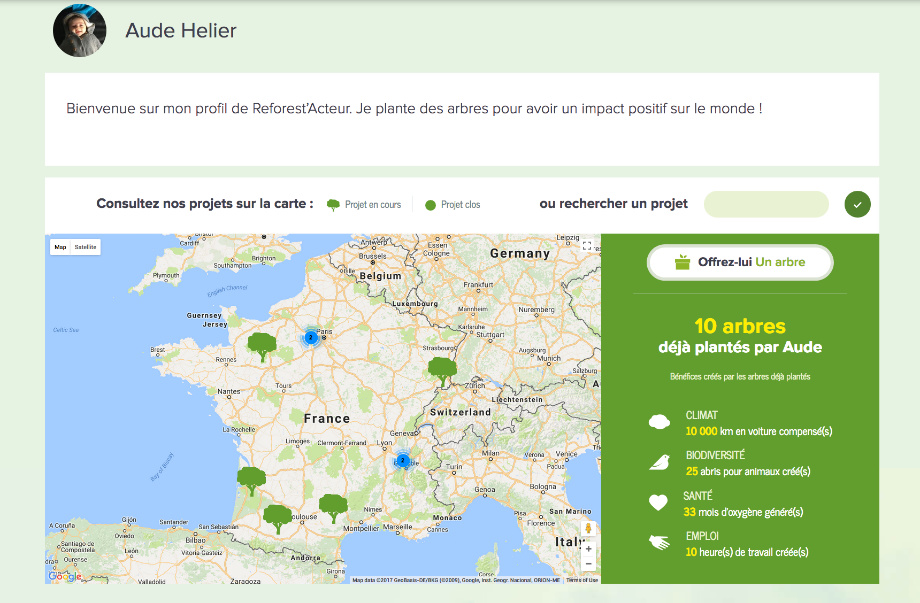The width and height of the screenshot is (920, 603).
Task: Zoom out on the map
Action: 588,564
